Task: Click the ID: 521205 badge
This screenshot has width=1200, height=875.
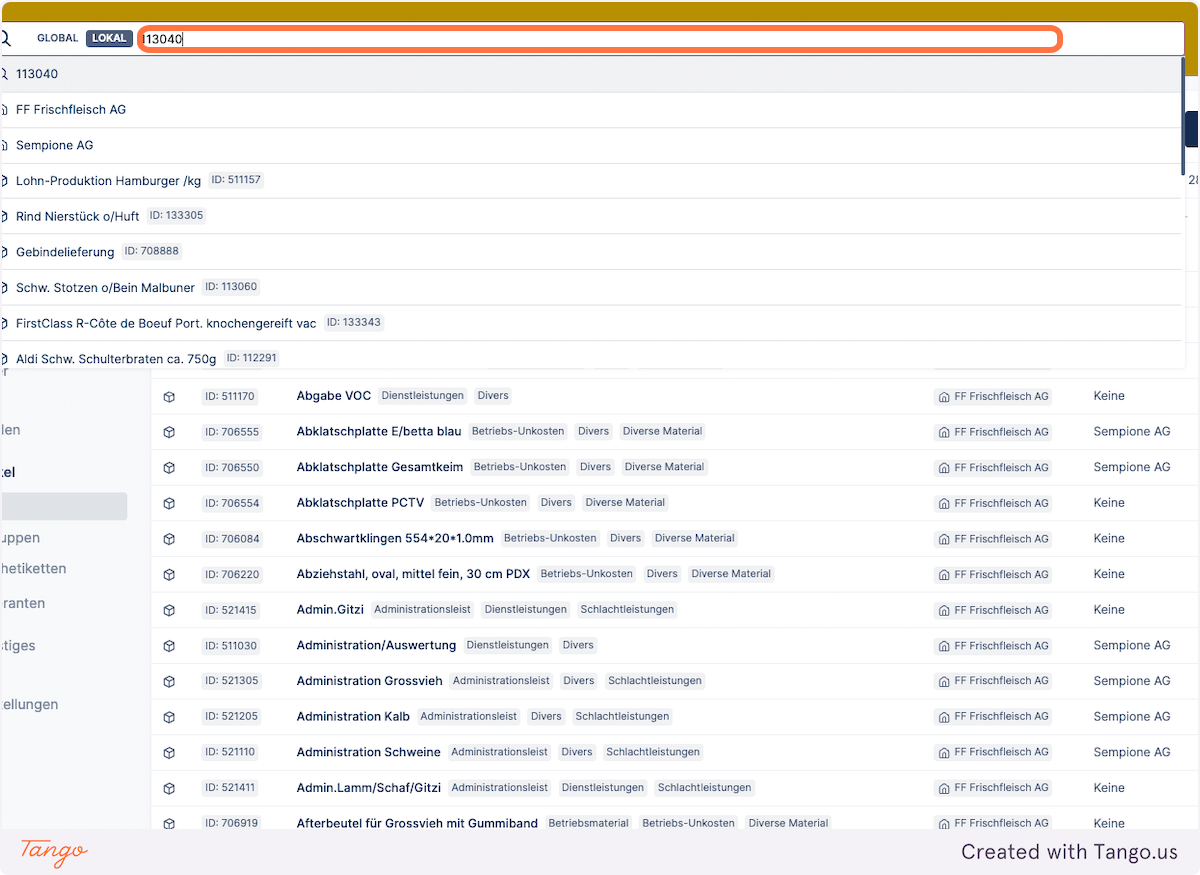Action: [x=231, y=717]
